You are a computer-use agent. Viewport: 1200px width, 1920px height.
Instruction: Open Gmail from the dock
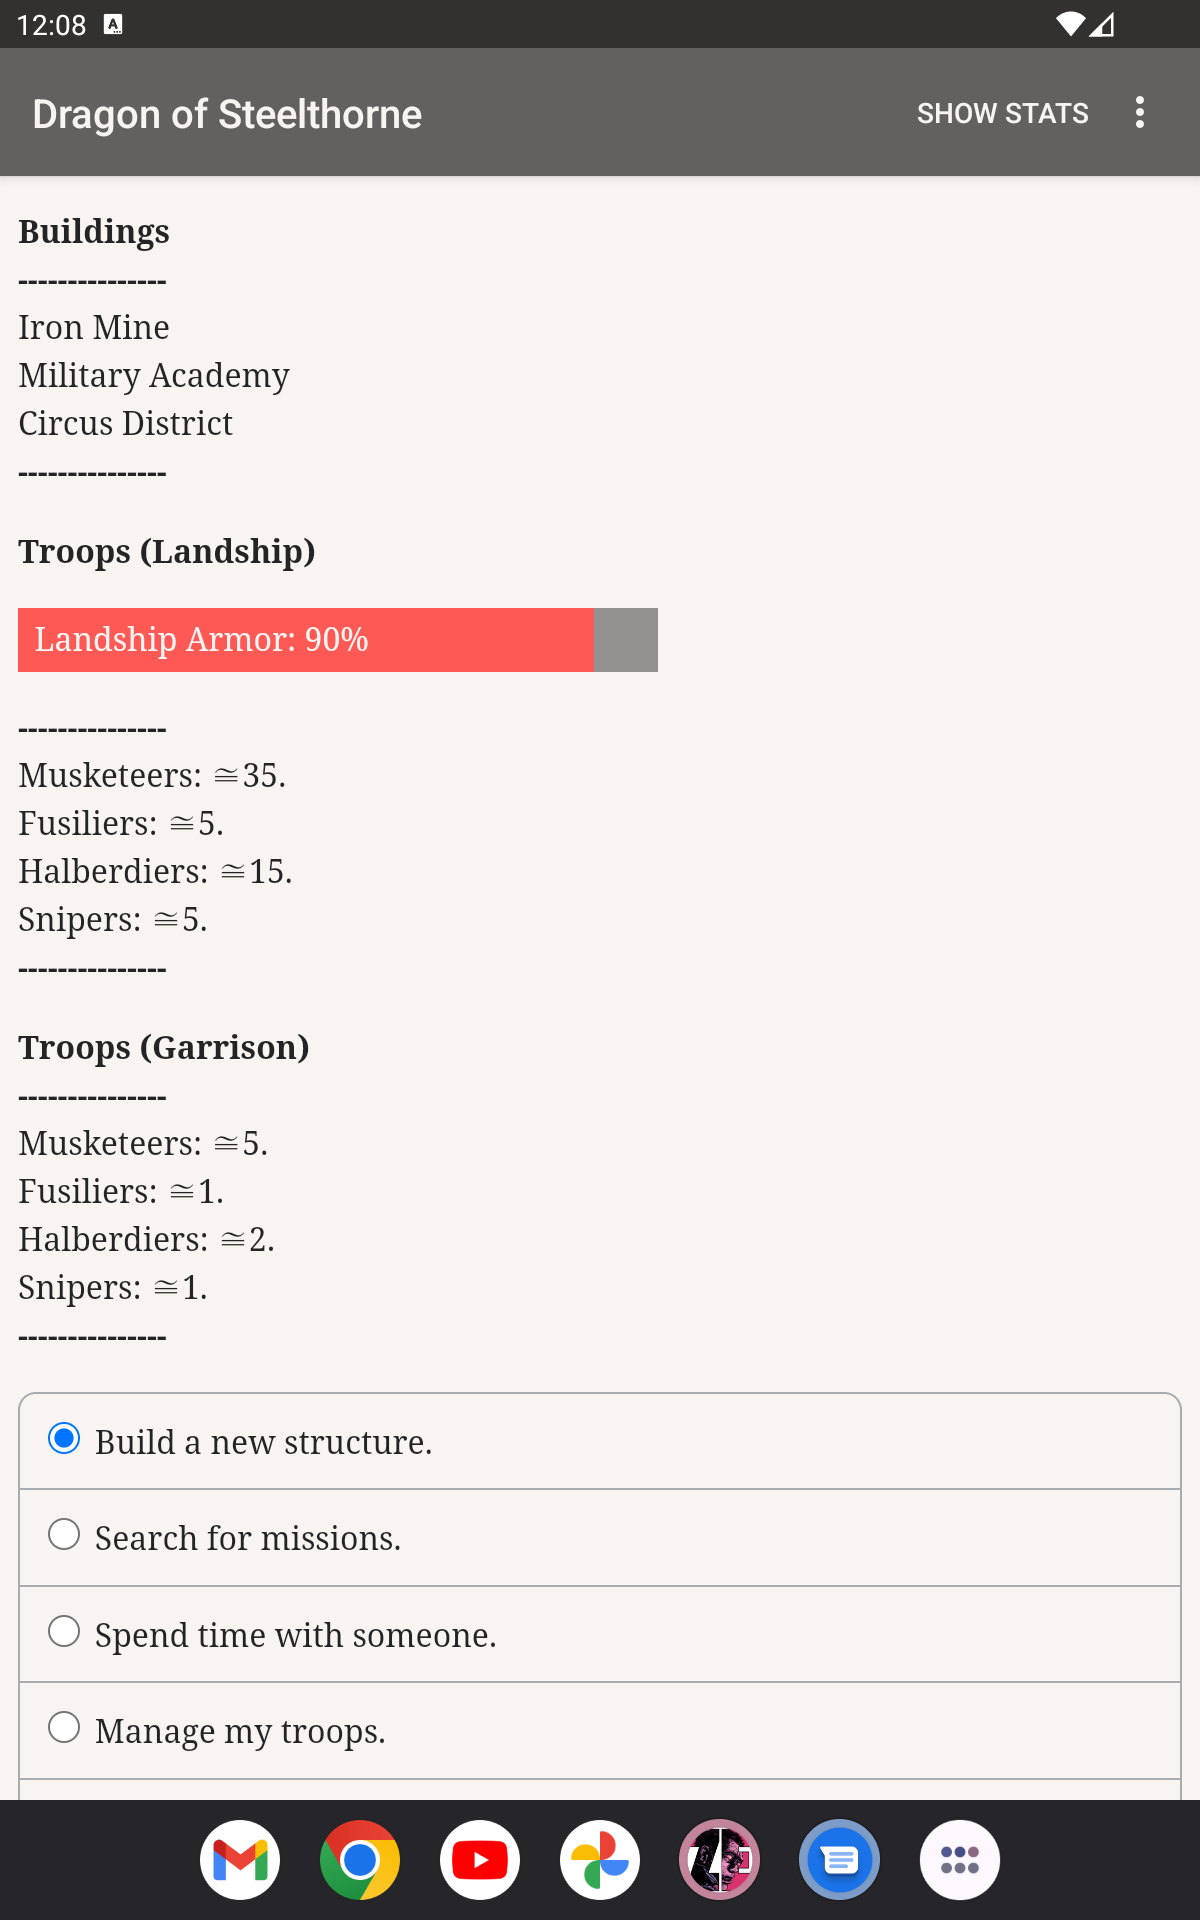(x=240, y=1860)
